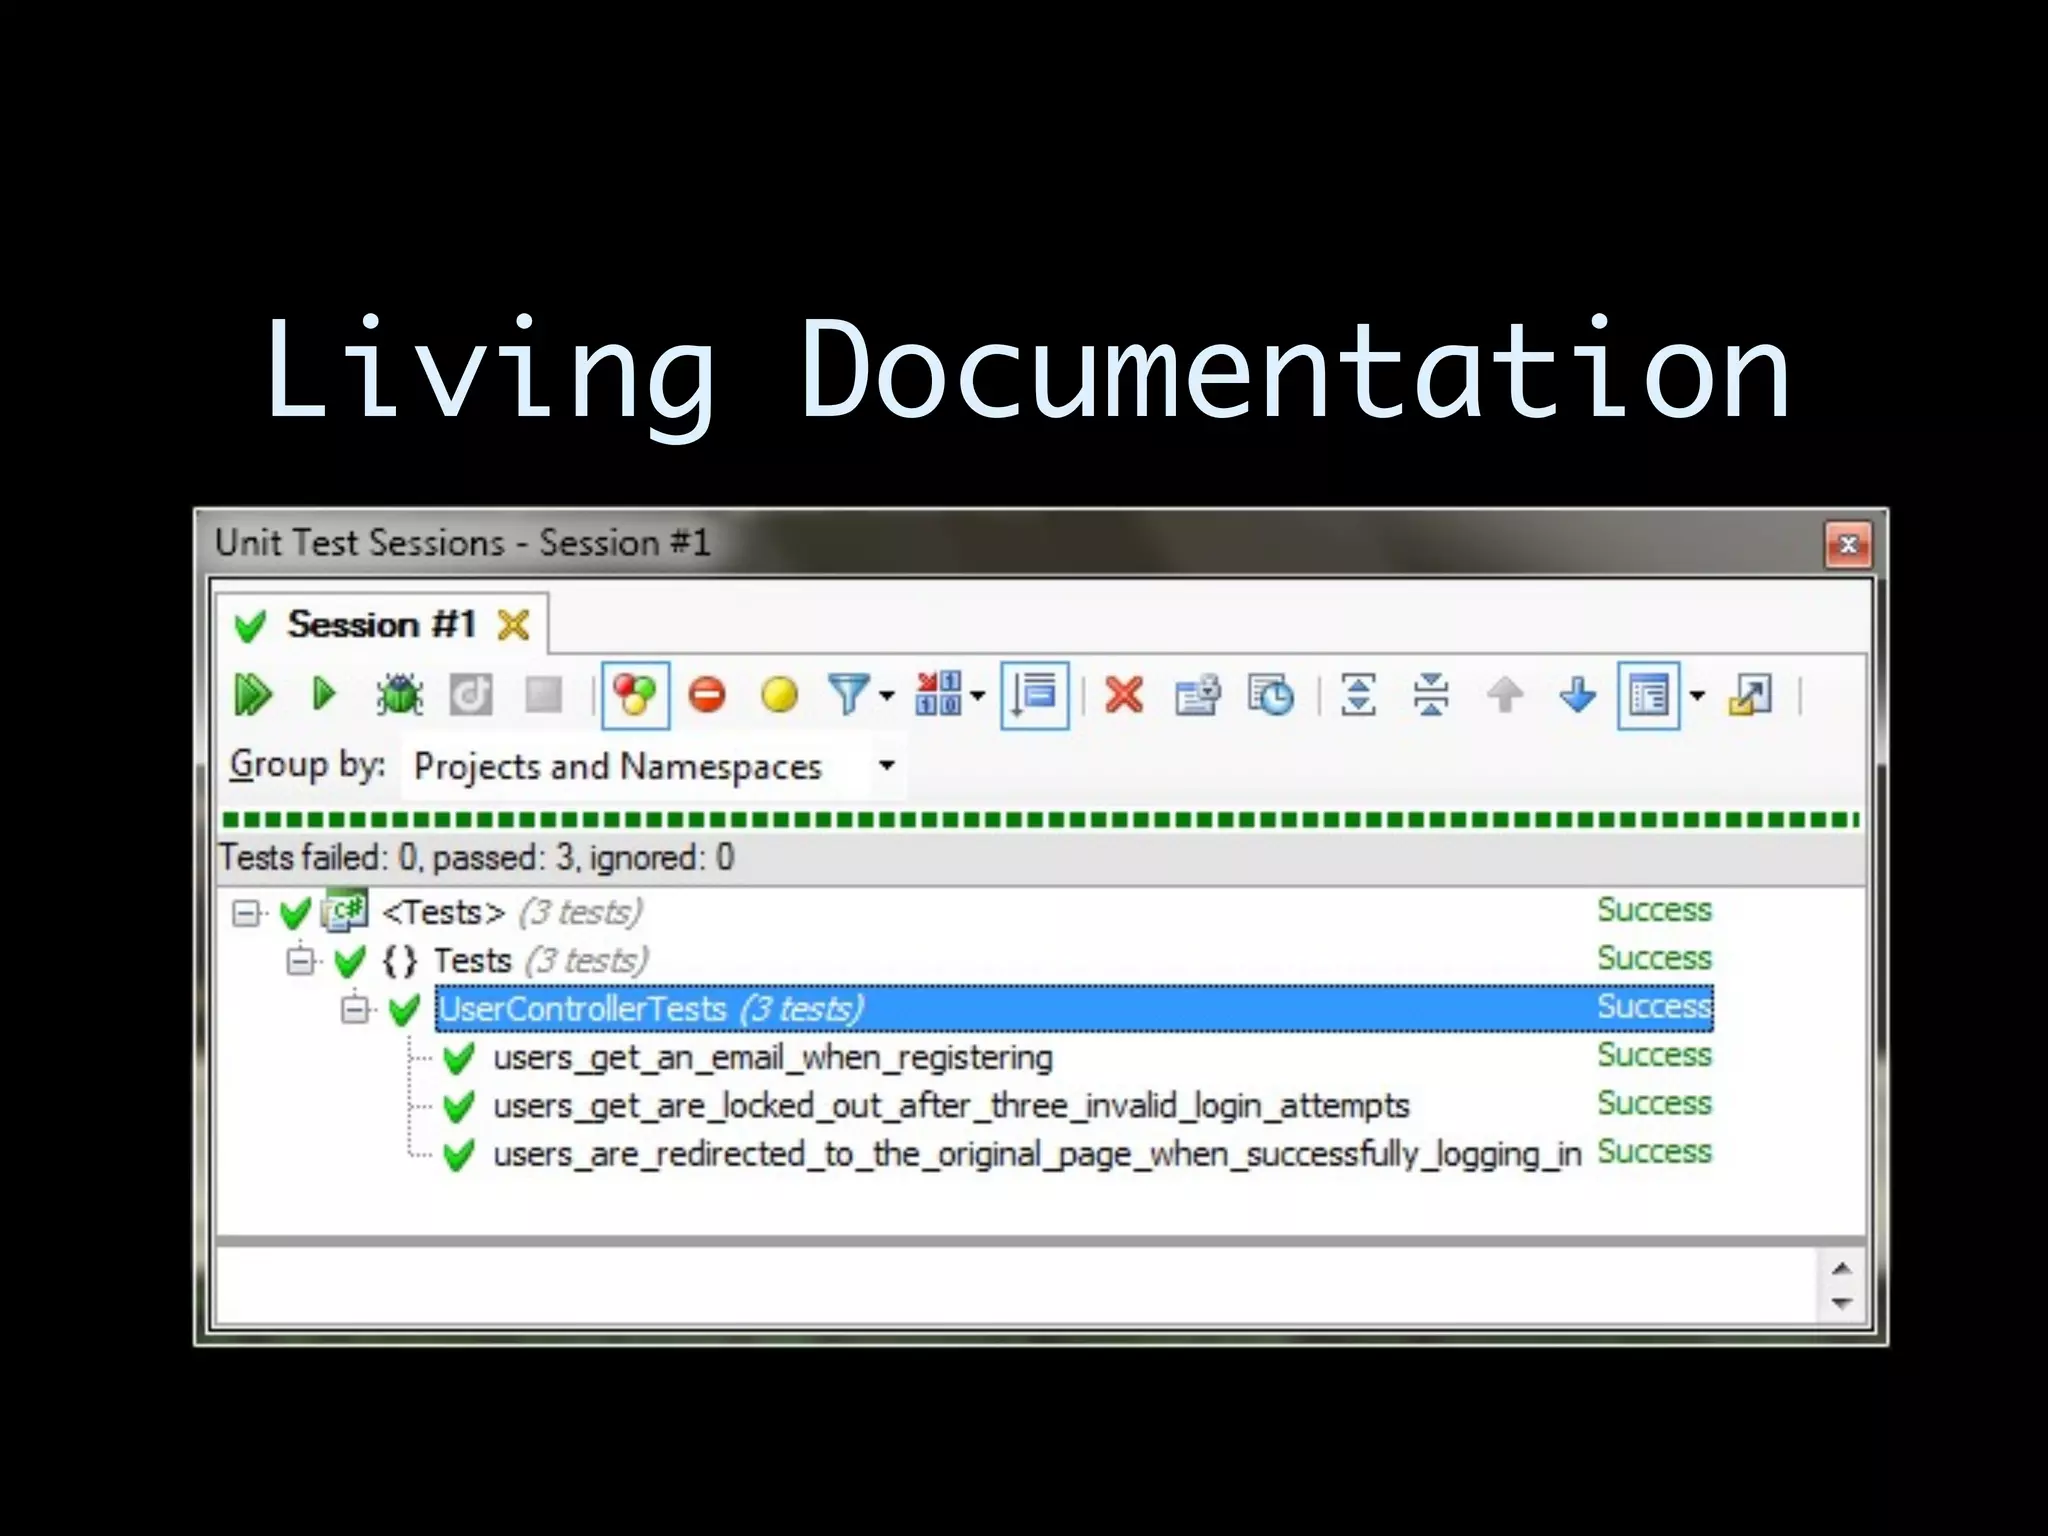Stop execution with the gray square button
This screenshot has width=2048, height=1536.
pyautogui.click(x=544, y=695)
